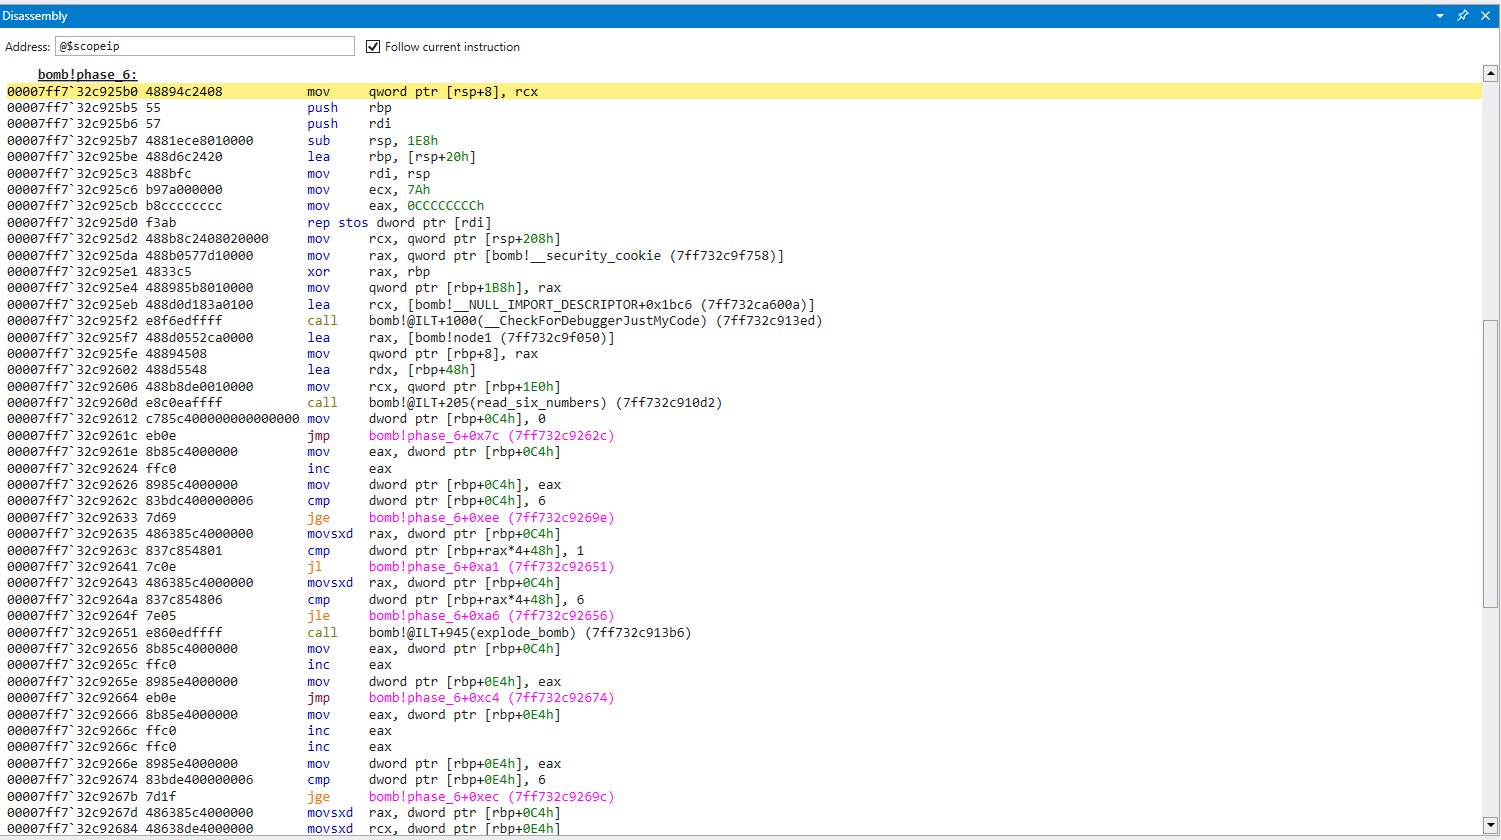Click the jmp target bomb!phase_6+0xc4

(490, 698)
